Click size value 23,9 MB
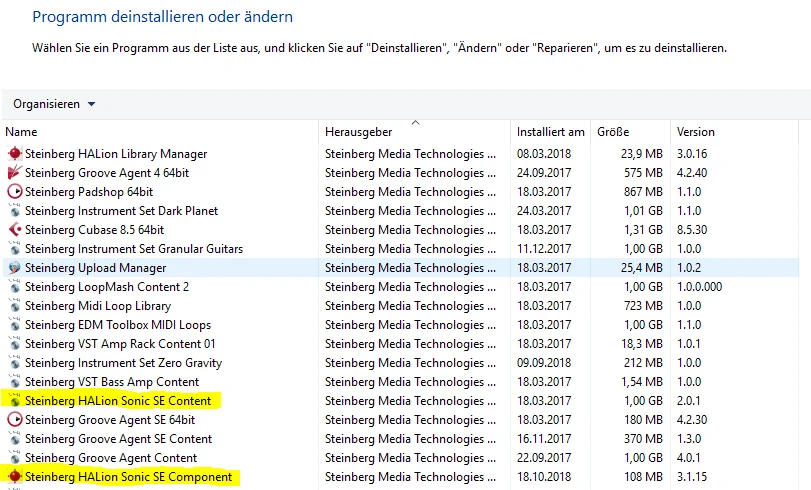The image size is (811, 490). (641, 154)
